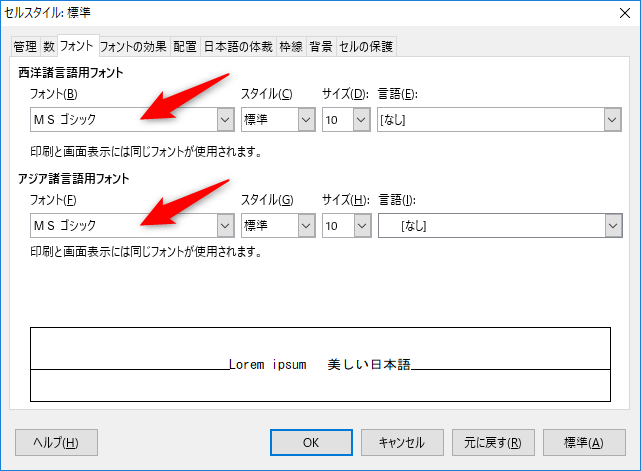Open the 枠線 tab
Viewport: 641px width, 471px height.
(x=290, y=46)
